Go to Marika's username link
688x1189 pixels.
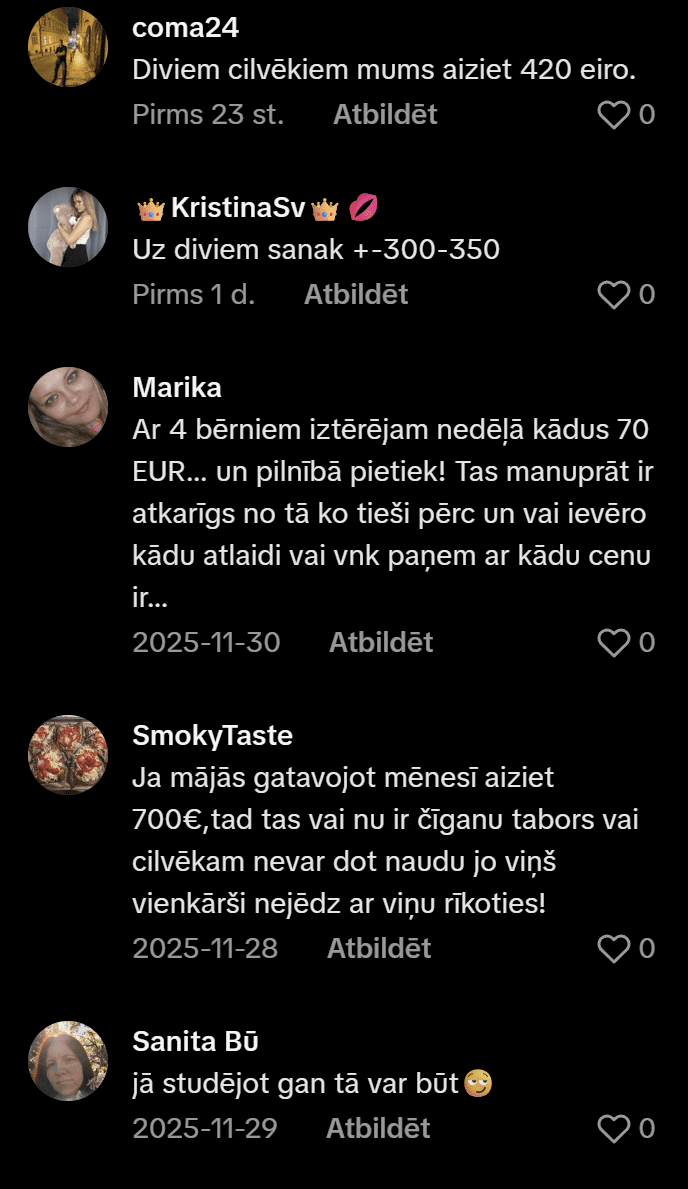177,388
